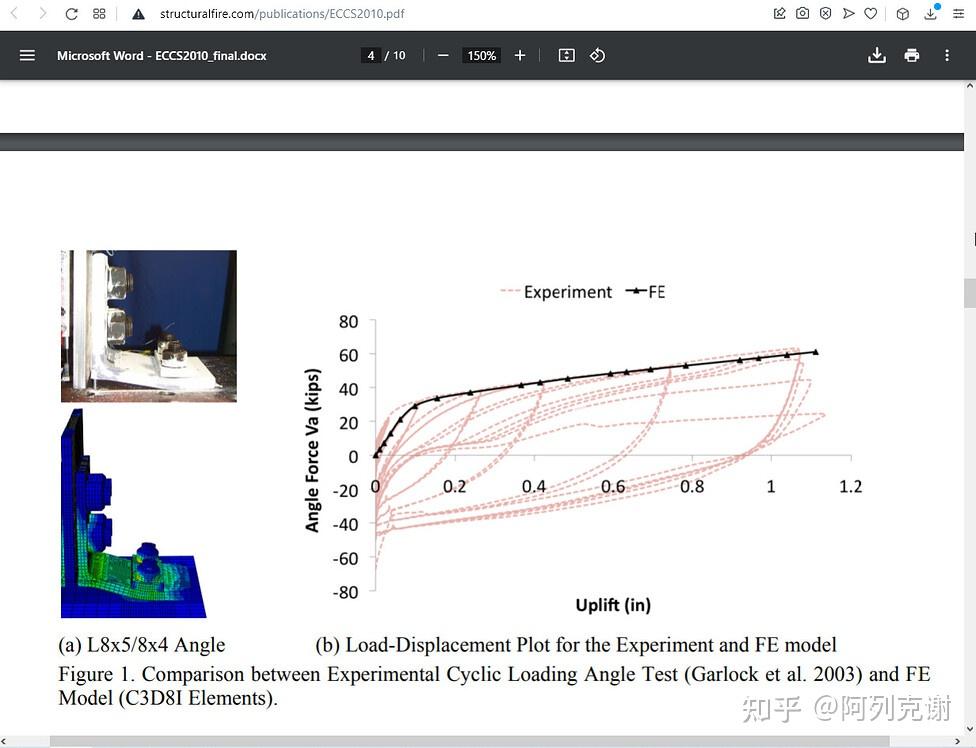976x748 pixels.
Task: Fit the page to the viewer window
Action: pyautogui.click(x=566, y=55)
